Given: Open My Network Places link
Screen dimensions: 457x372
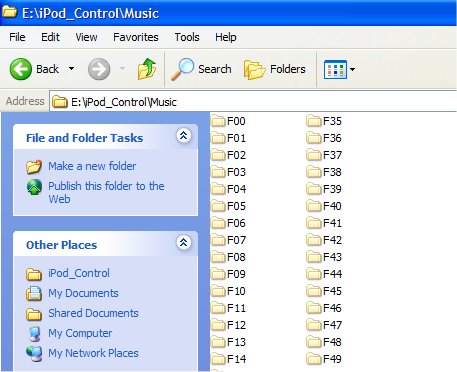Looking at the screenshot, I should pos(93,353).
